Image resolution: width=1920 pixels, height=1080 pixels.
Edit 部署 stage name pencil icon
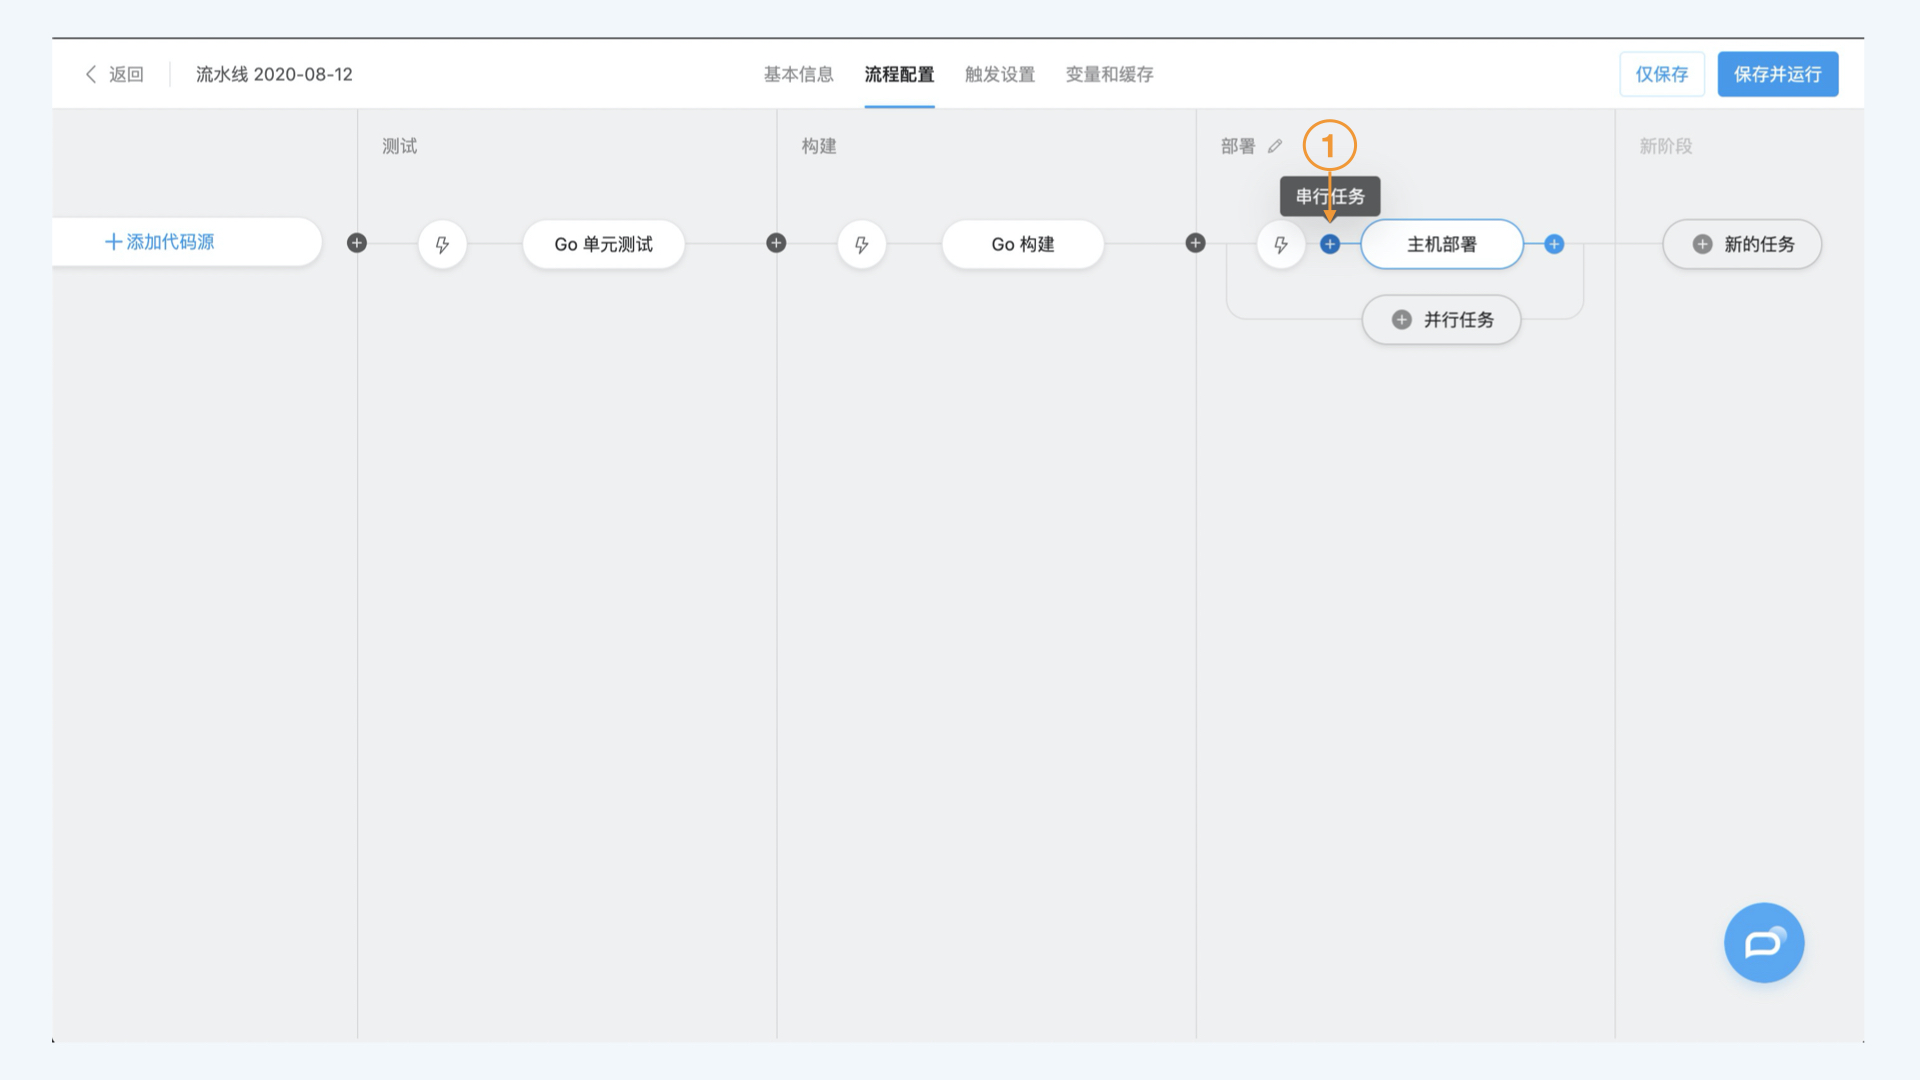tap(1275, 146)
